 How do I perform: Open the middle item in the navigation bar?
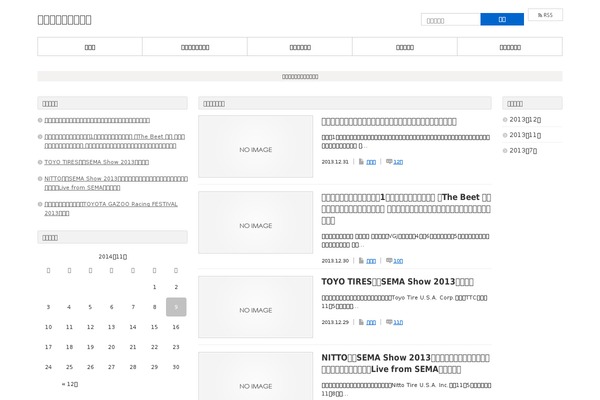point(300,47)
